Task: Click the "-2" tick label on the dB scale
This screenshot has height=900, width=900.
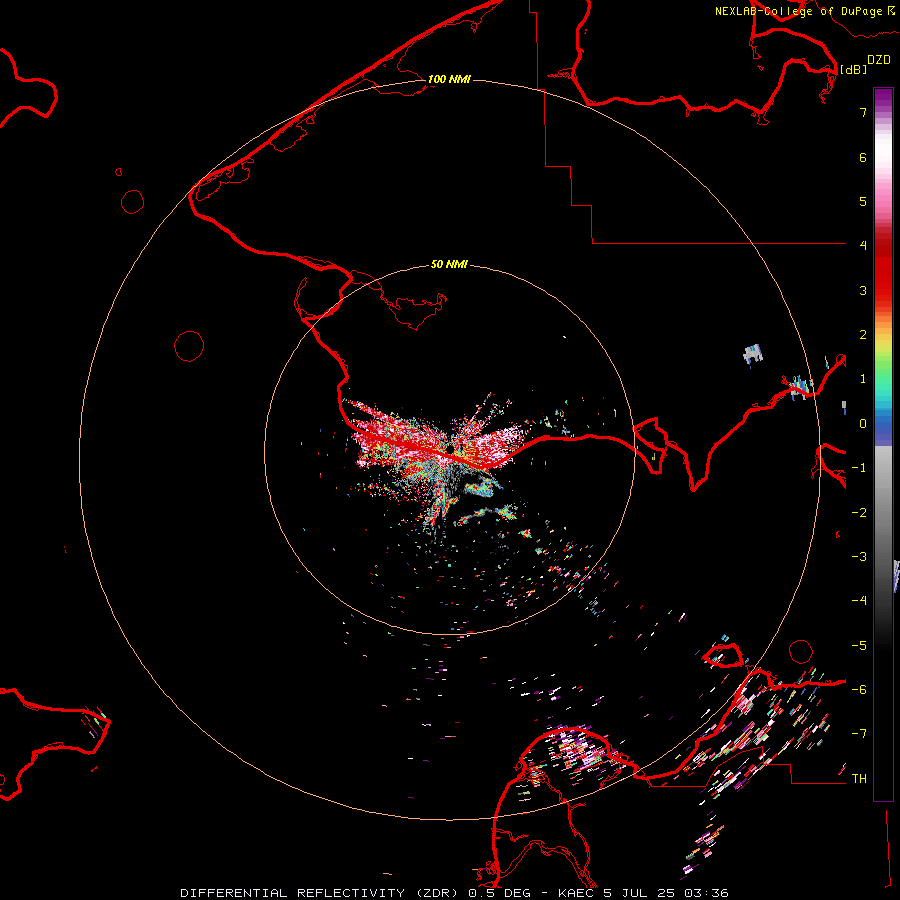Action: (x=859, y=513)
